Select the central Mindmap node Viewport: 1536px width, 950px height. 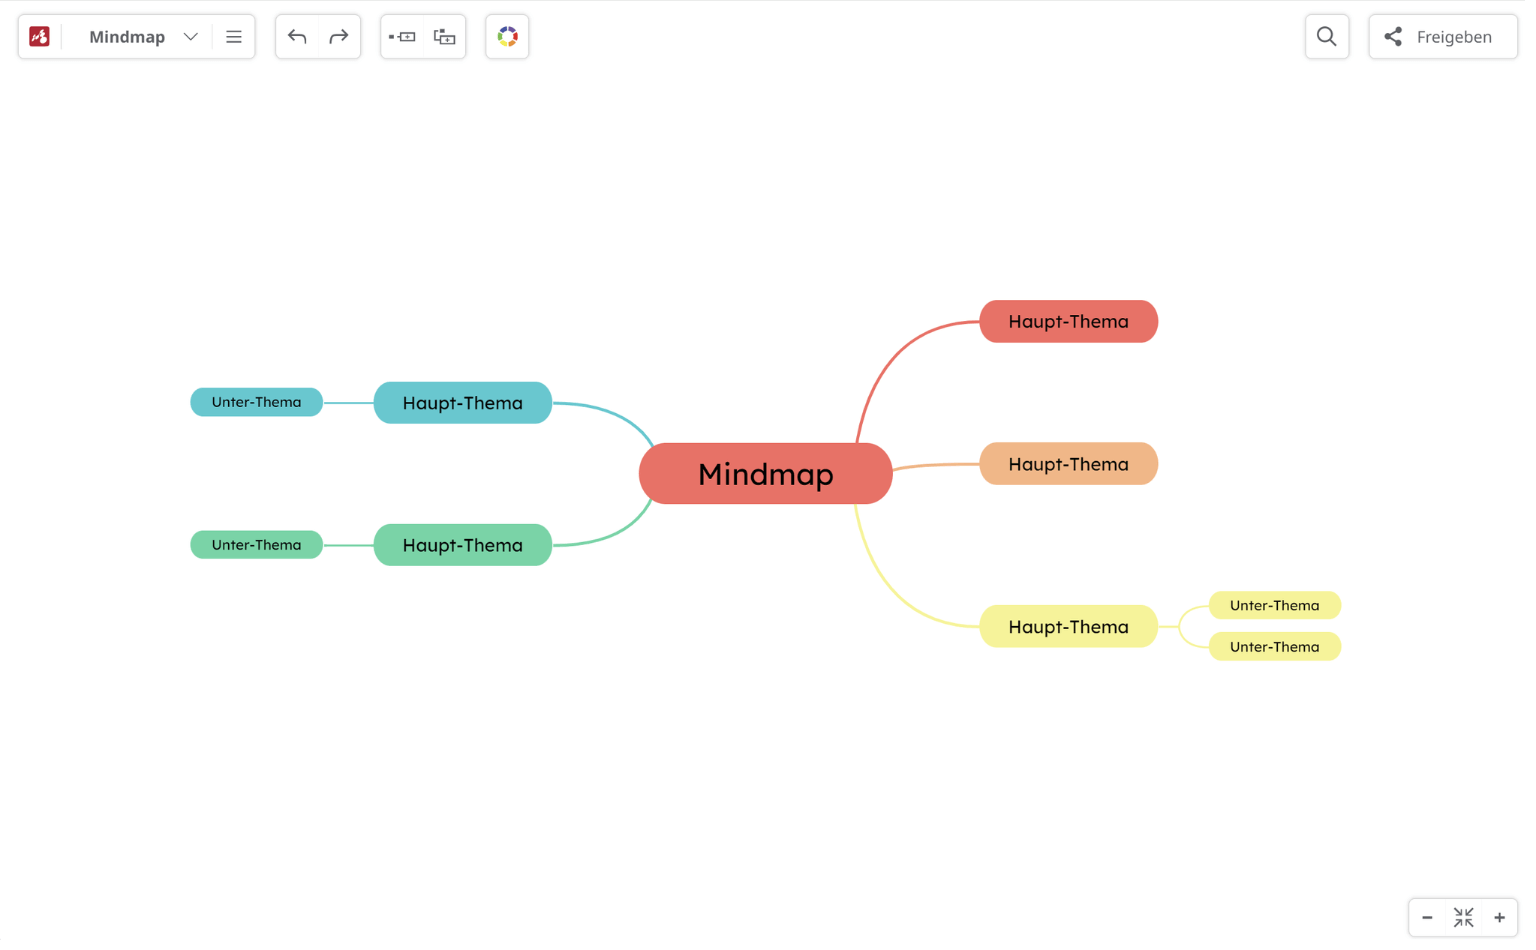pyautogui.click(x=765, y=474)
